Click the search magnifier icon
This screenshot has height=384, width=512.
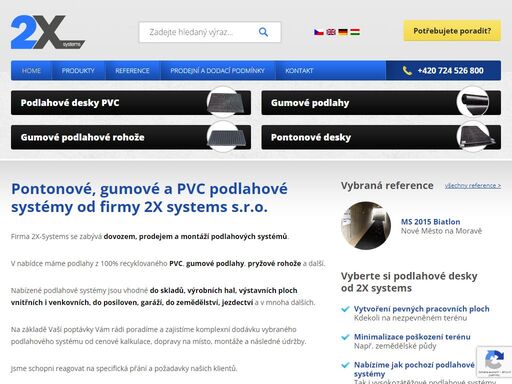tap(263, 32)
